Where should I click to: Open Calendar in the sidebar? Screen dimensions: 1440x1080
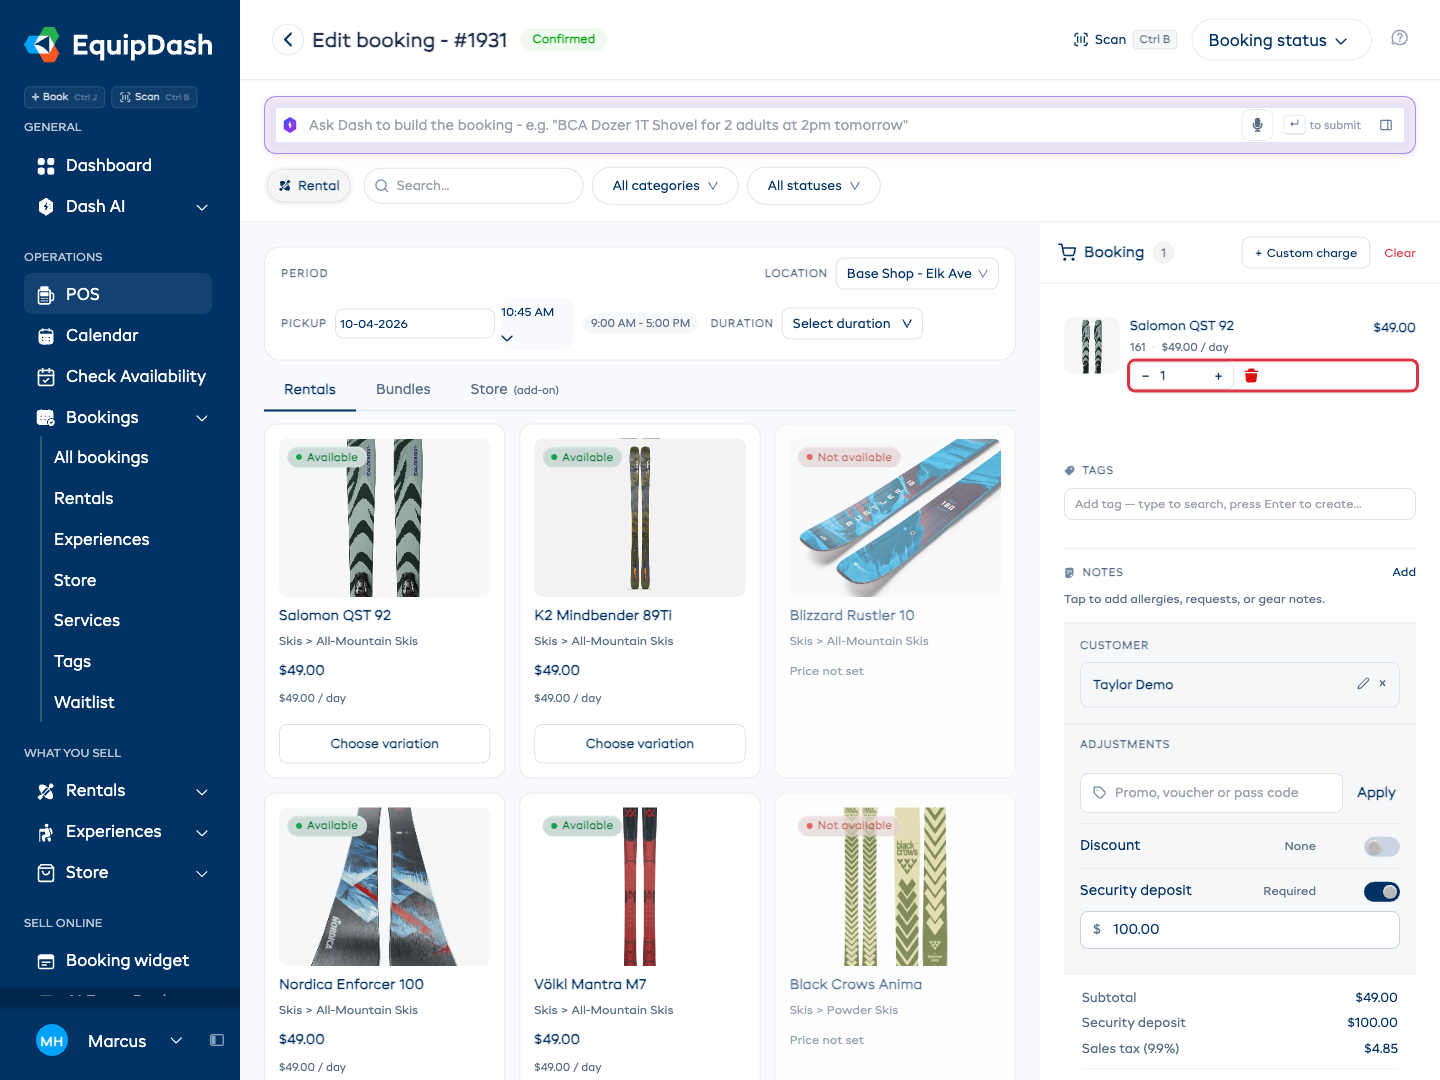tap(118, 335)
